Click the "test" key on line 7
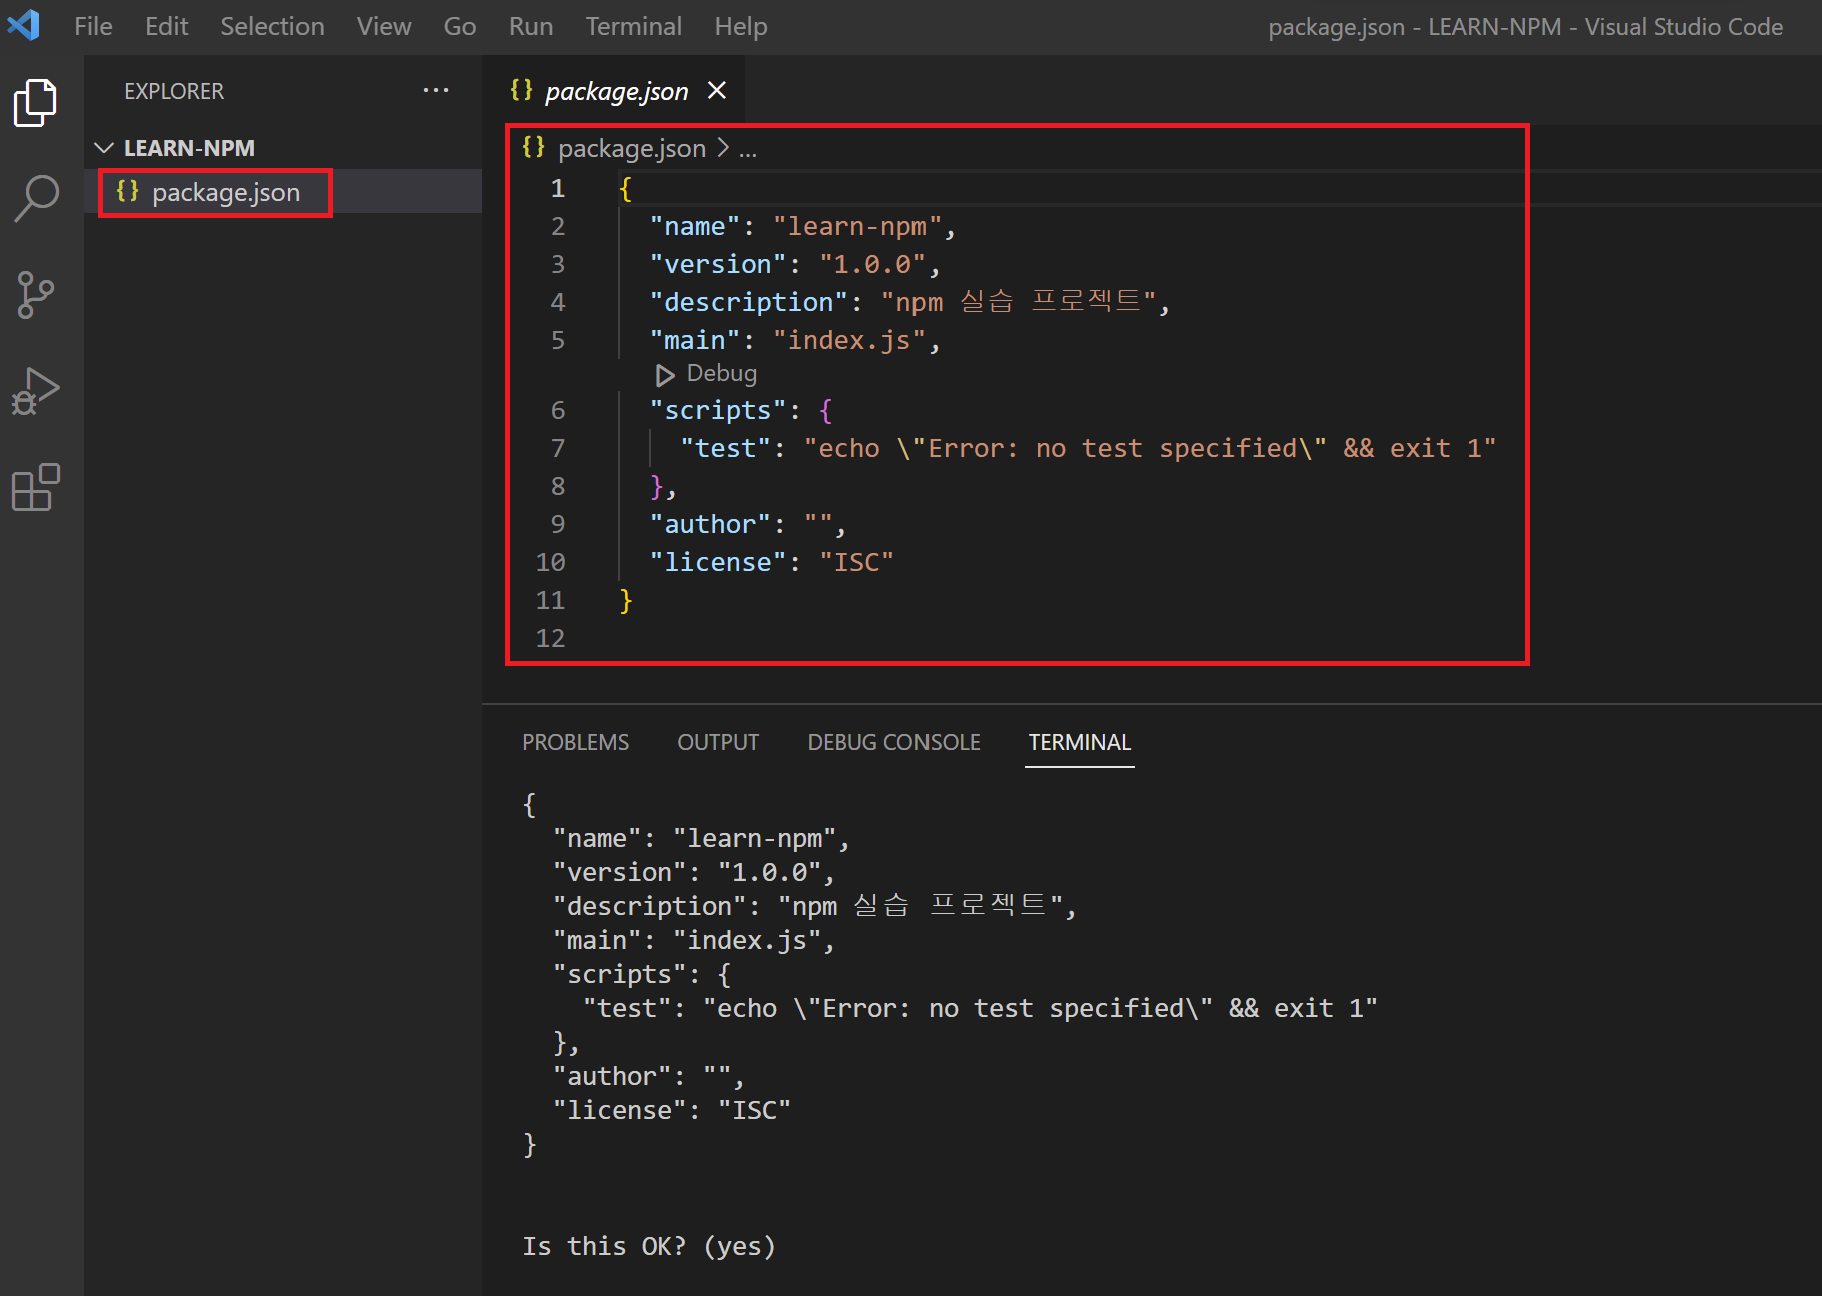Screen dimensions: 1822x1296 (x=726, y=449)
